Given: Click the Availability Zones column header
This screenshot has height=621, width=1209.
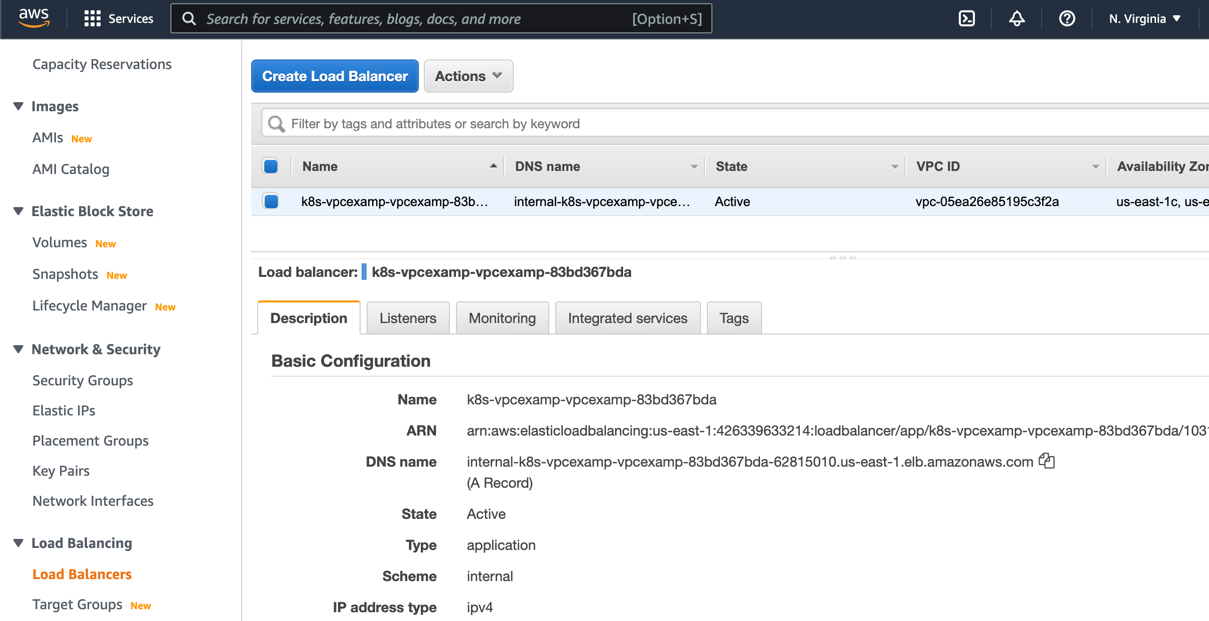Looking at the screenshot, I should click(x=1162, y=166).
